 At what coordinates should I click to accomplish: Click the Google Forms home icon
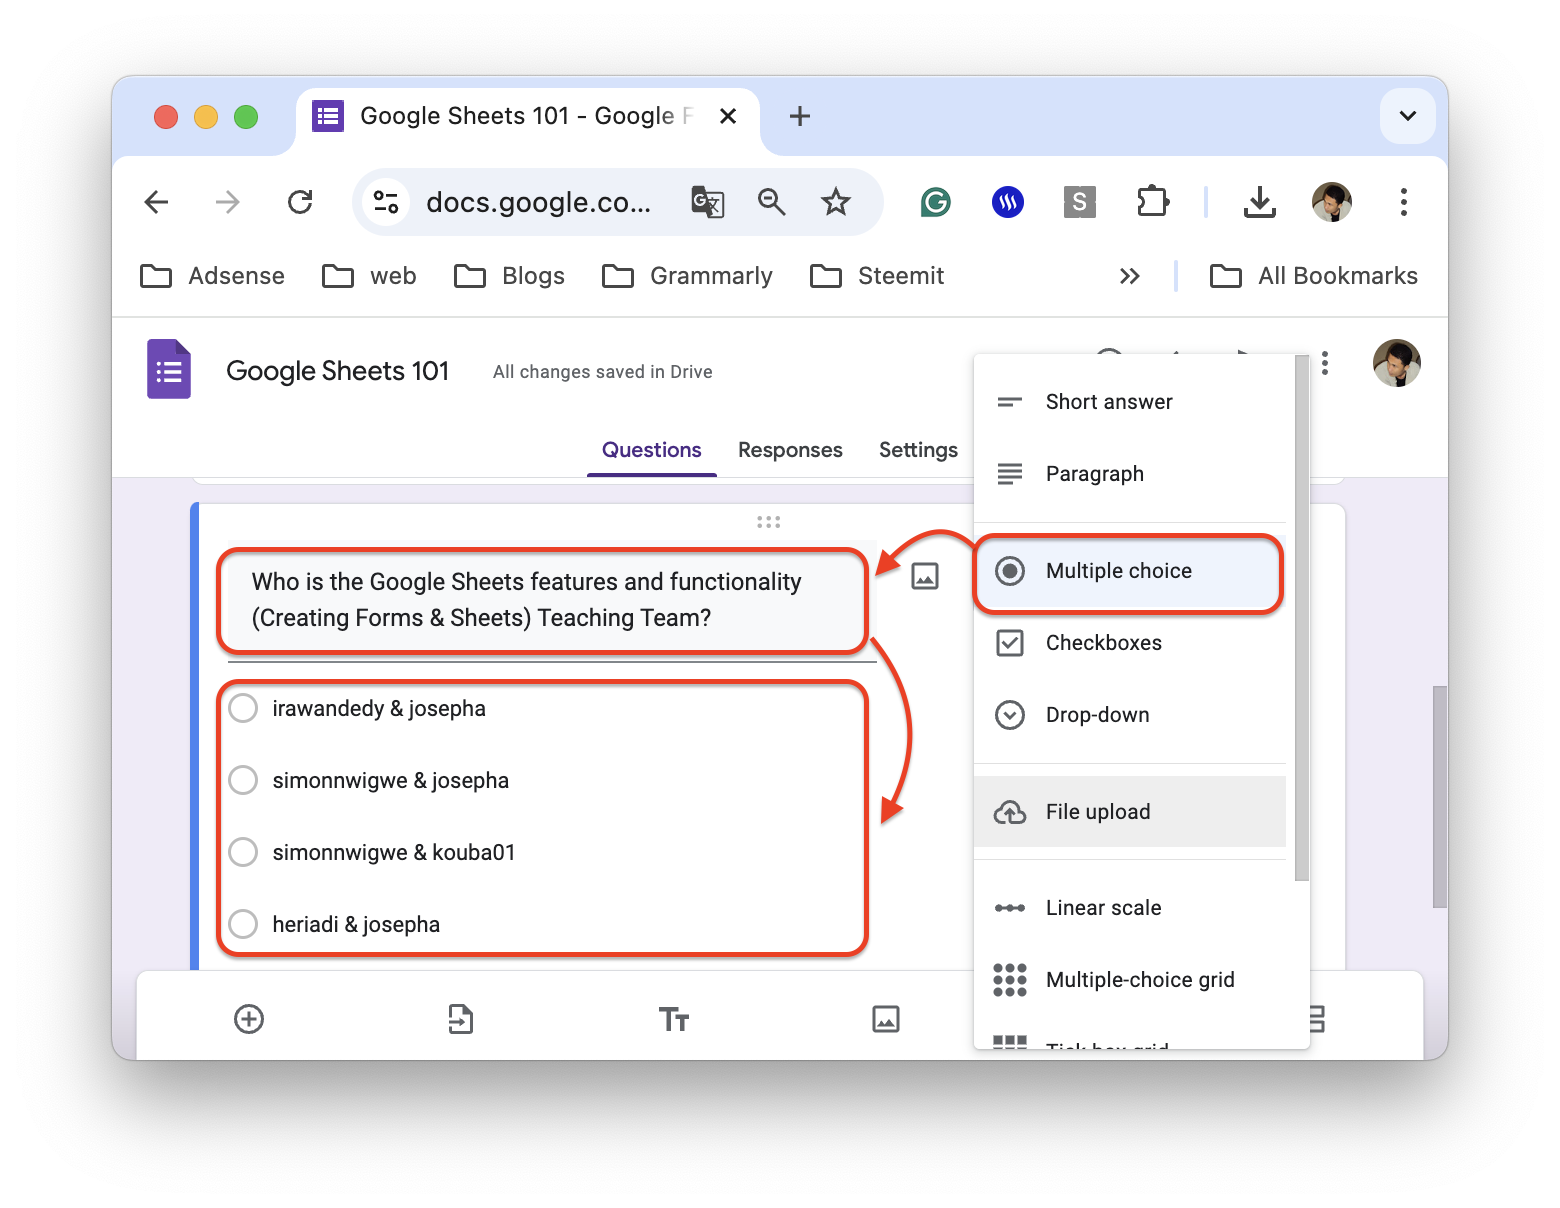(169, 369)
